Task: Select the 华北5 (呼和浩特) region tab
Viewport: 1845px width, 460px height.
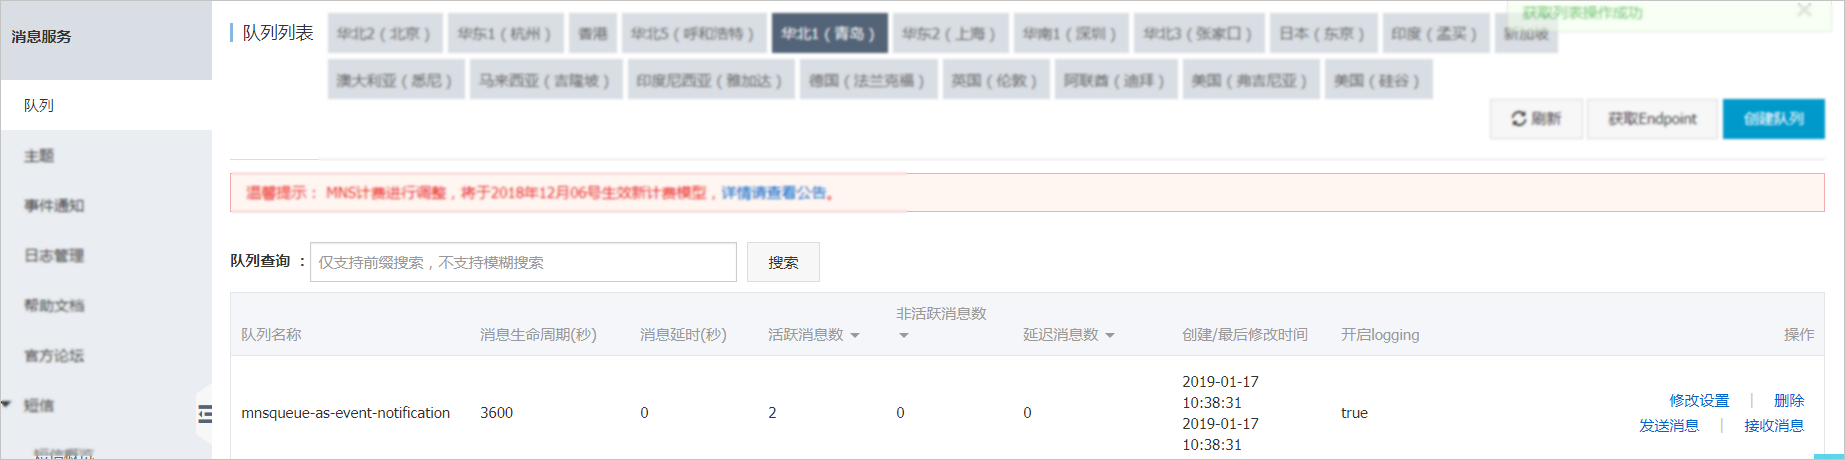Action: (x=694, y=33)
